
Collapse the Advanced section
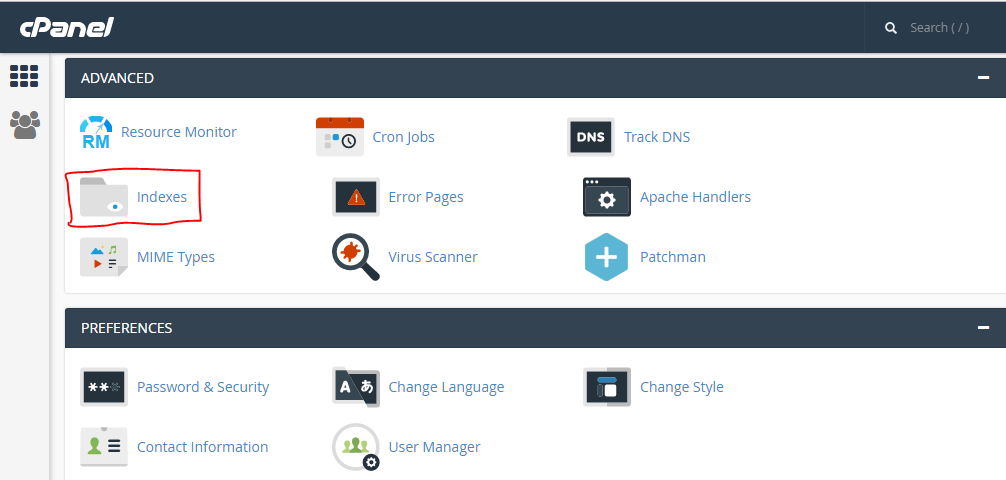pyautogui.click(x=983, y=78)
